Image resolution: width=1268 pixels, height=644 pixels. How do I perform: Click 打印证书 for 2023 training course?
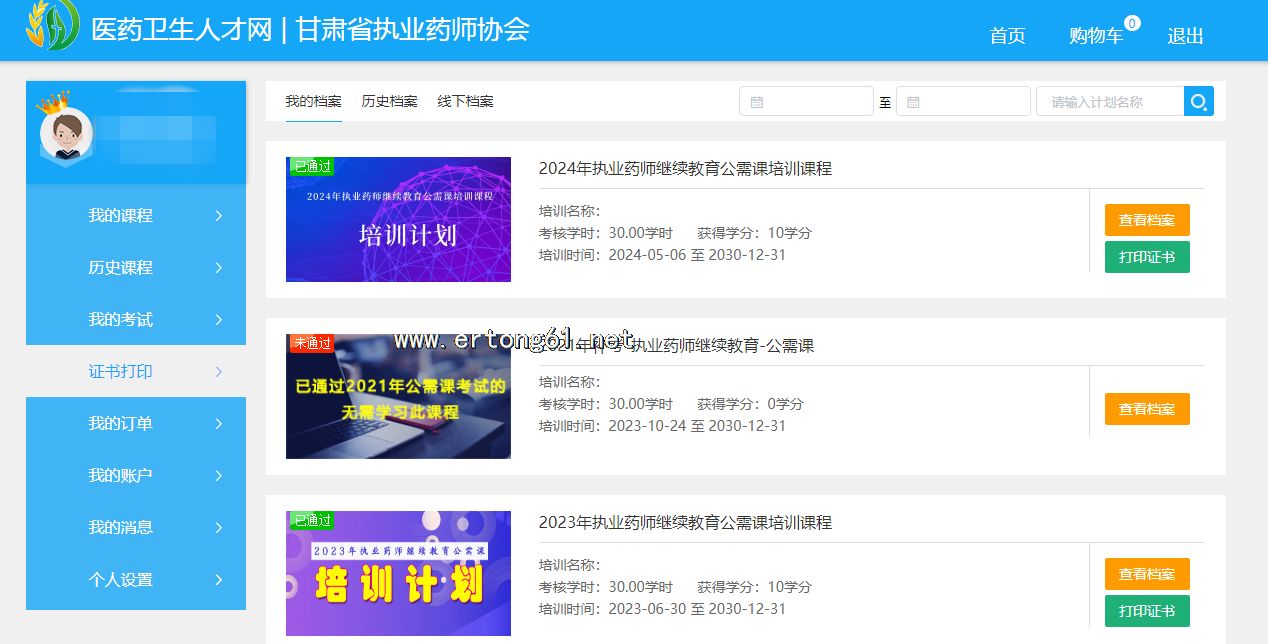click(x=1146, y=611)
